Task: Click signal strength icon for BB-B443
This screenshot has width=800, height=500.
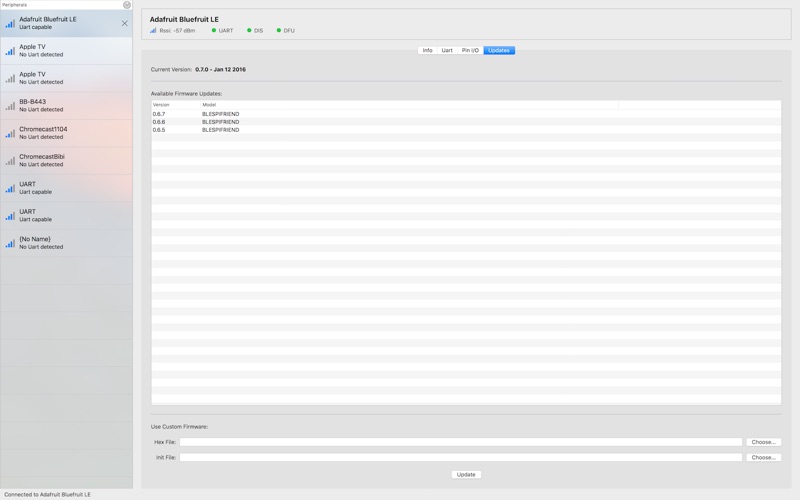Action: pyautogui.click(x=10, y=106)
